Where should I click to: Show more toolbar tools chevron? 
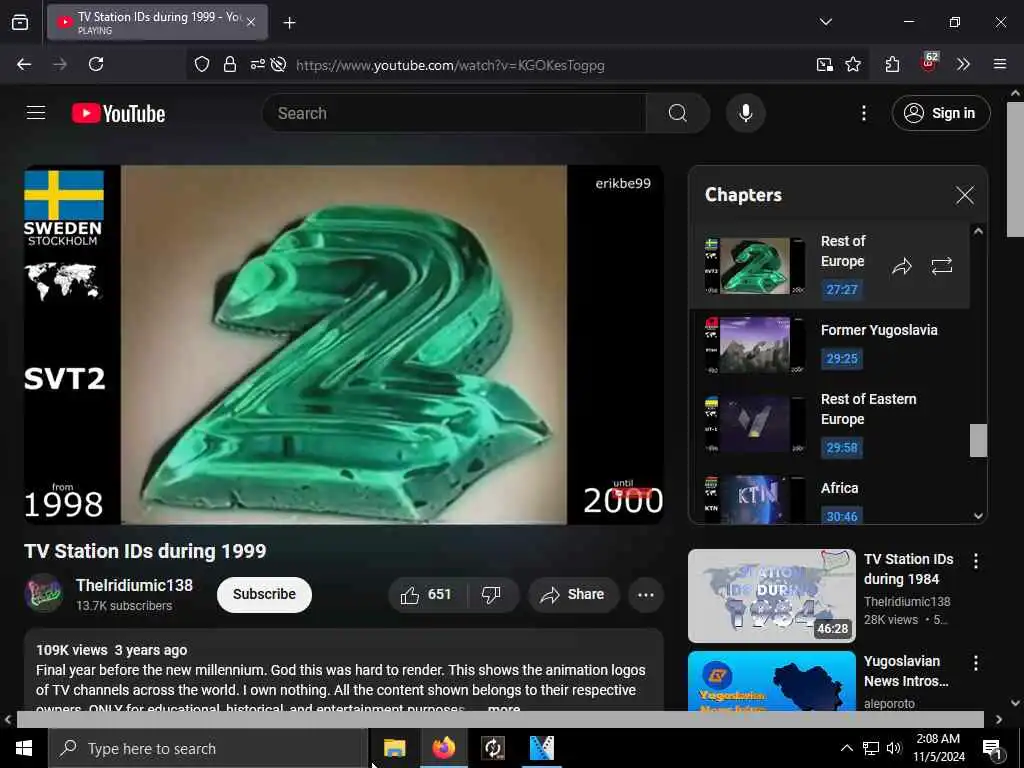963,64
